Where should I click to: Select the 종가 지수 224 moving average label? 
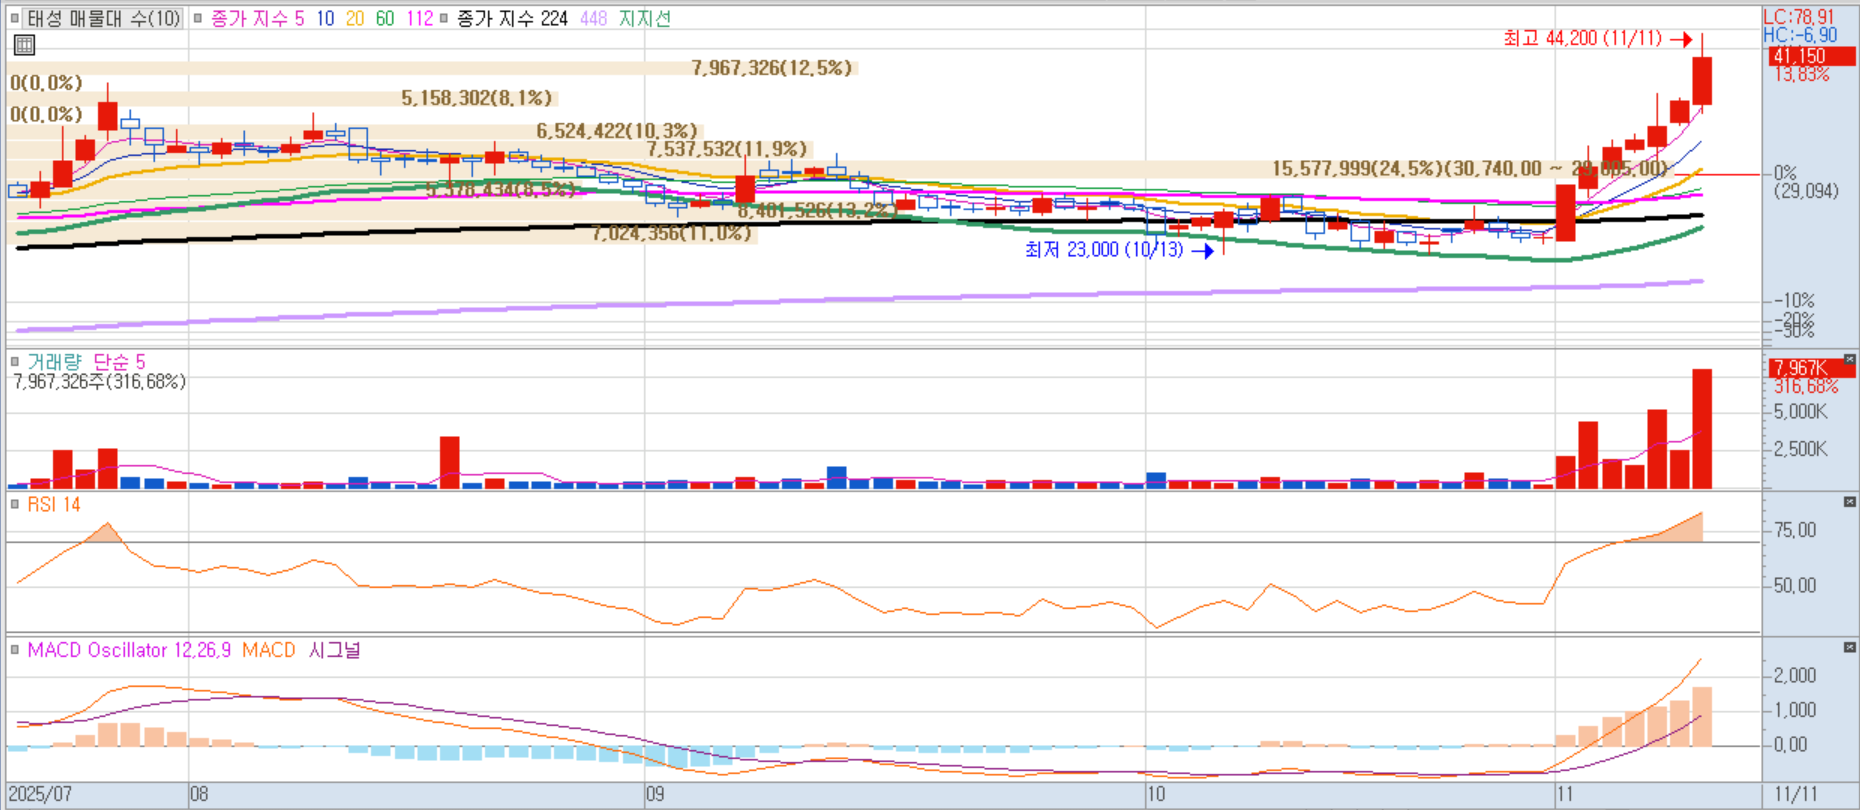(512, 18)
